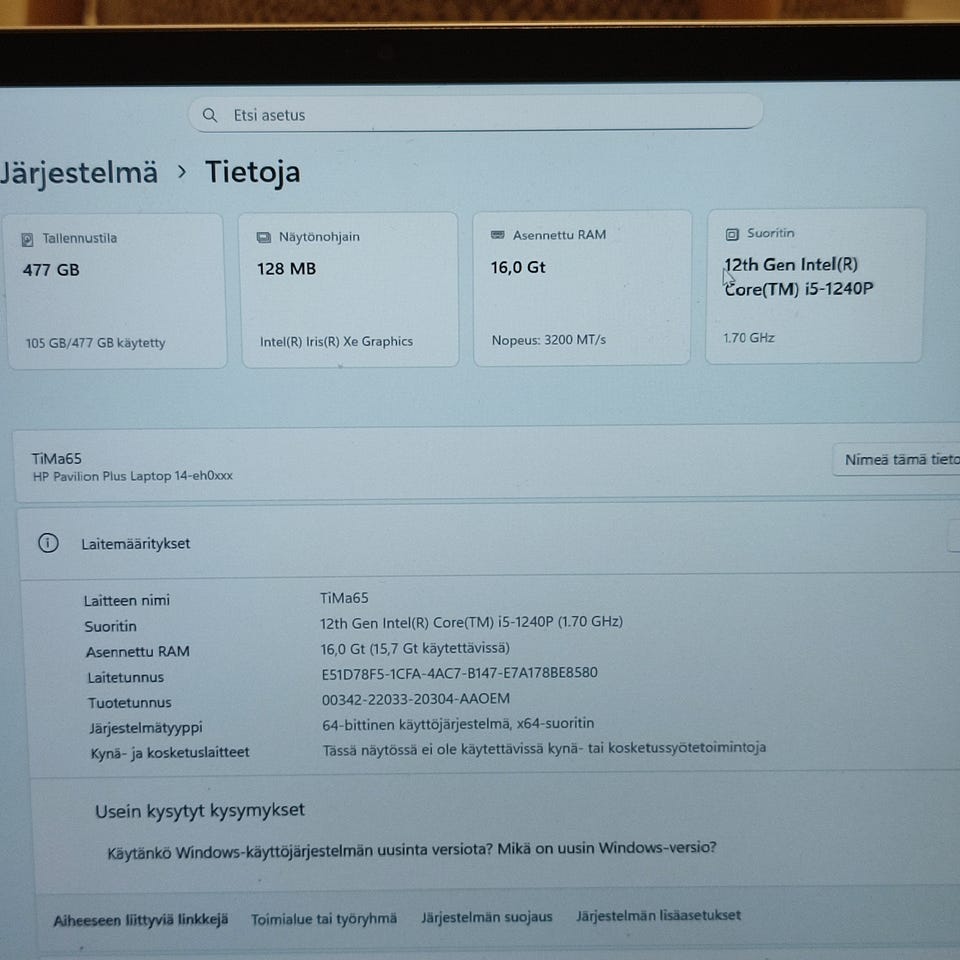
Task: Click the Asennettu RAM memory icon
Action: [x=498, y=234]
